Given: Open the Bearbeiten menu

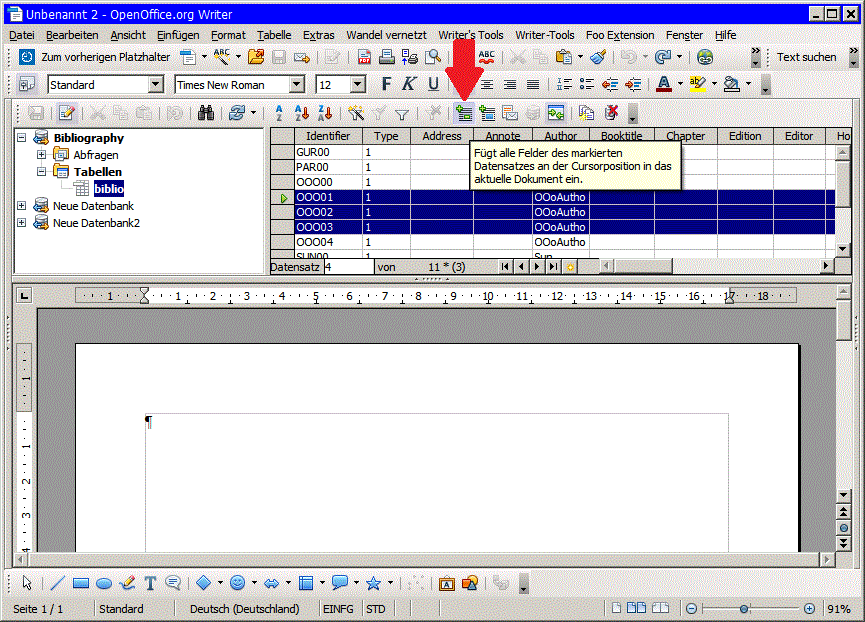Looking at the screenshot, I should tap(72, 35).
